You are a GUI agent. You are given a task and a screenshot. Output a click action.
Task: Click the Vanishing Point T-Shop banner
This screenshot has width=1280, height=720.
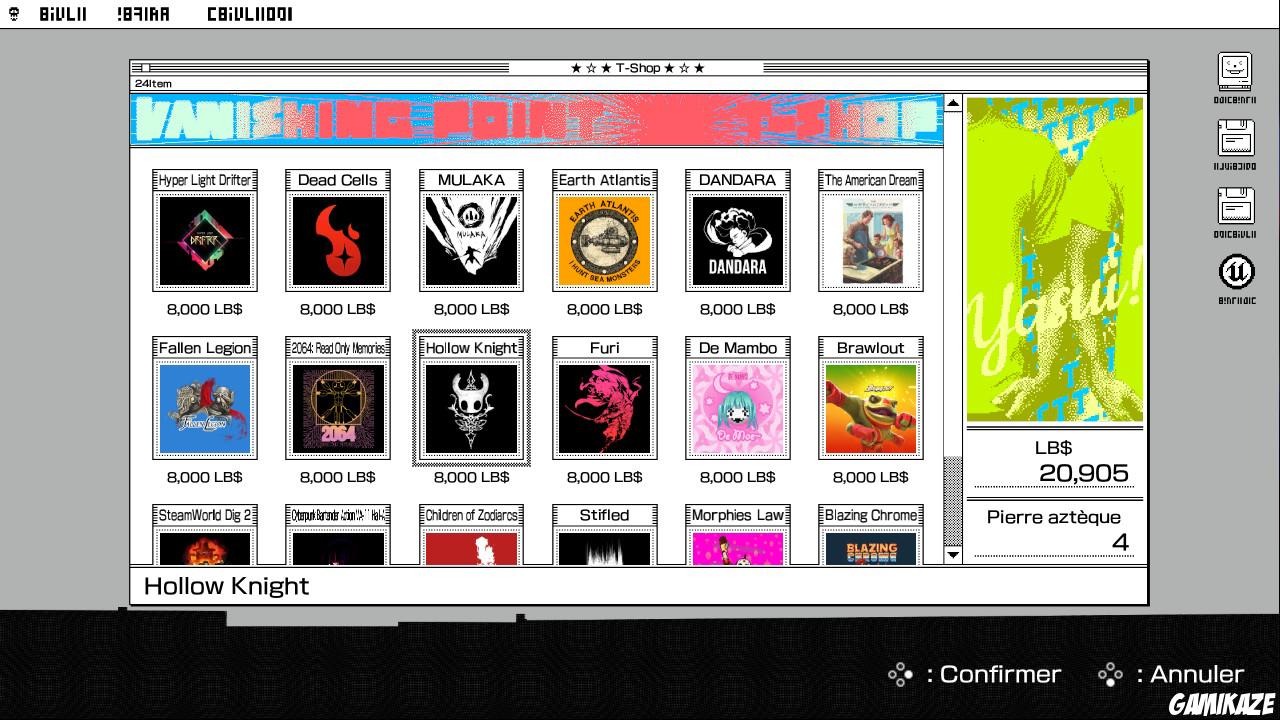pos(537,120)
